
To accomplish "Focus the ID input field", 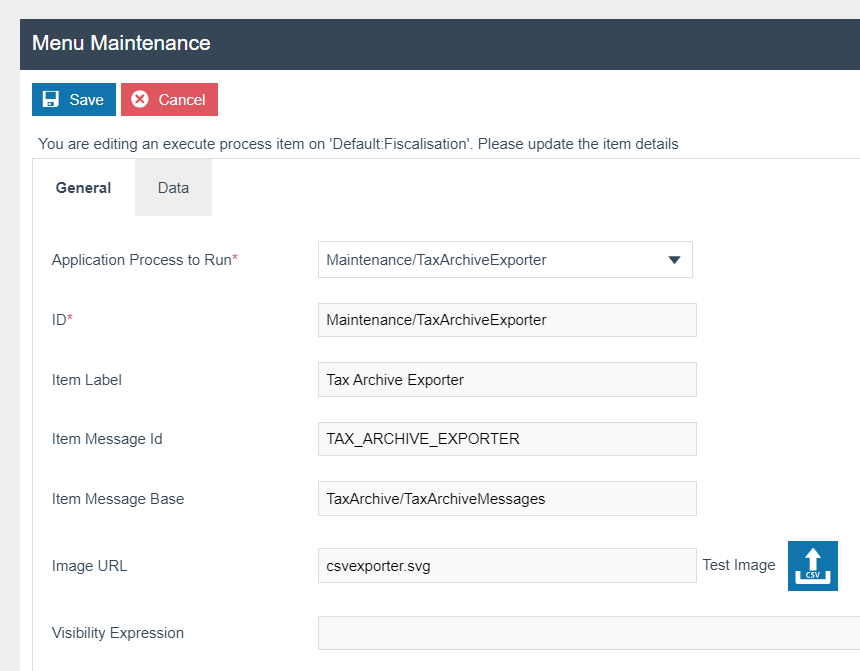I will [x=506, y=320].
